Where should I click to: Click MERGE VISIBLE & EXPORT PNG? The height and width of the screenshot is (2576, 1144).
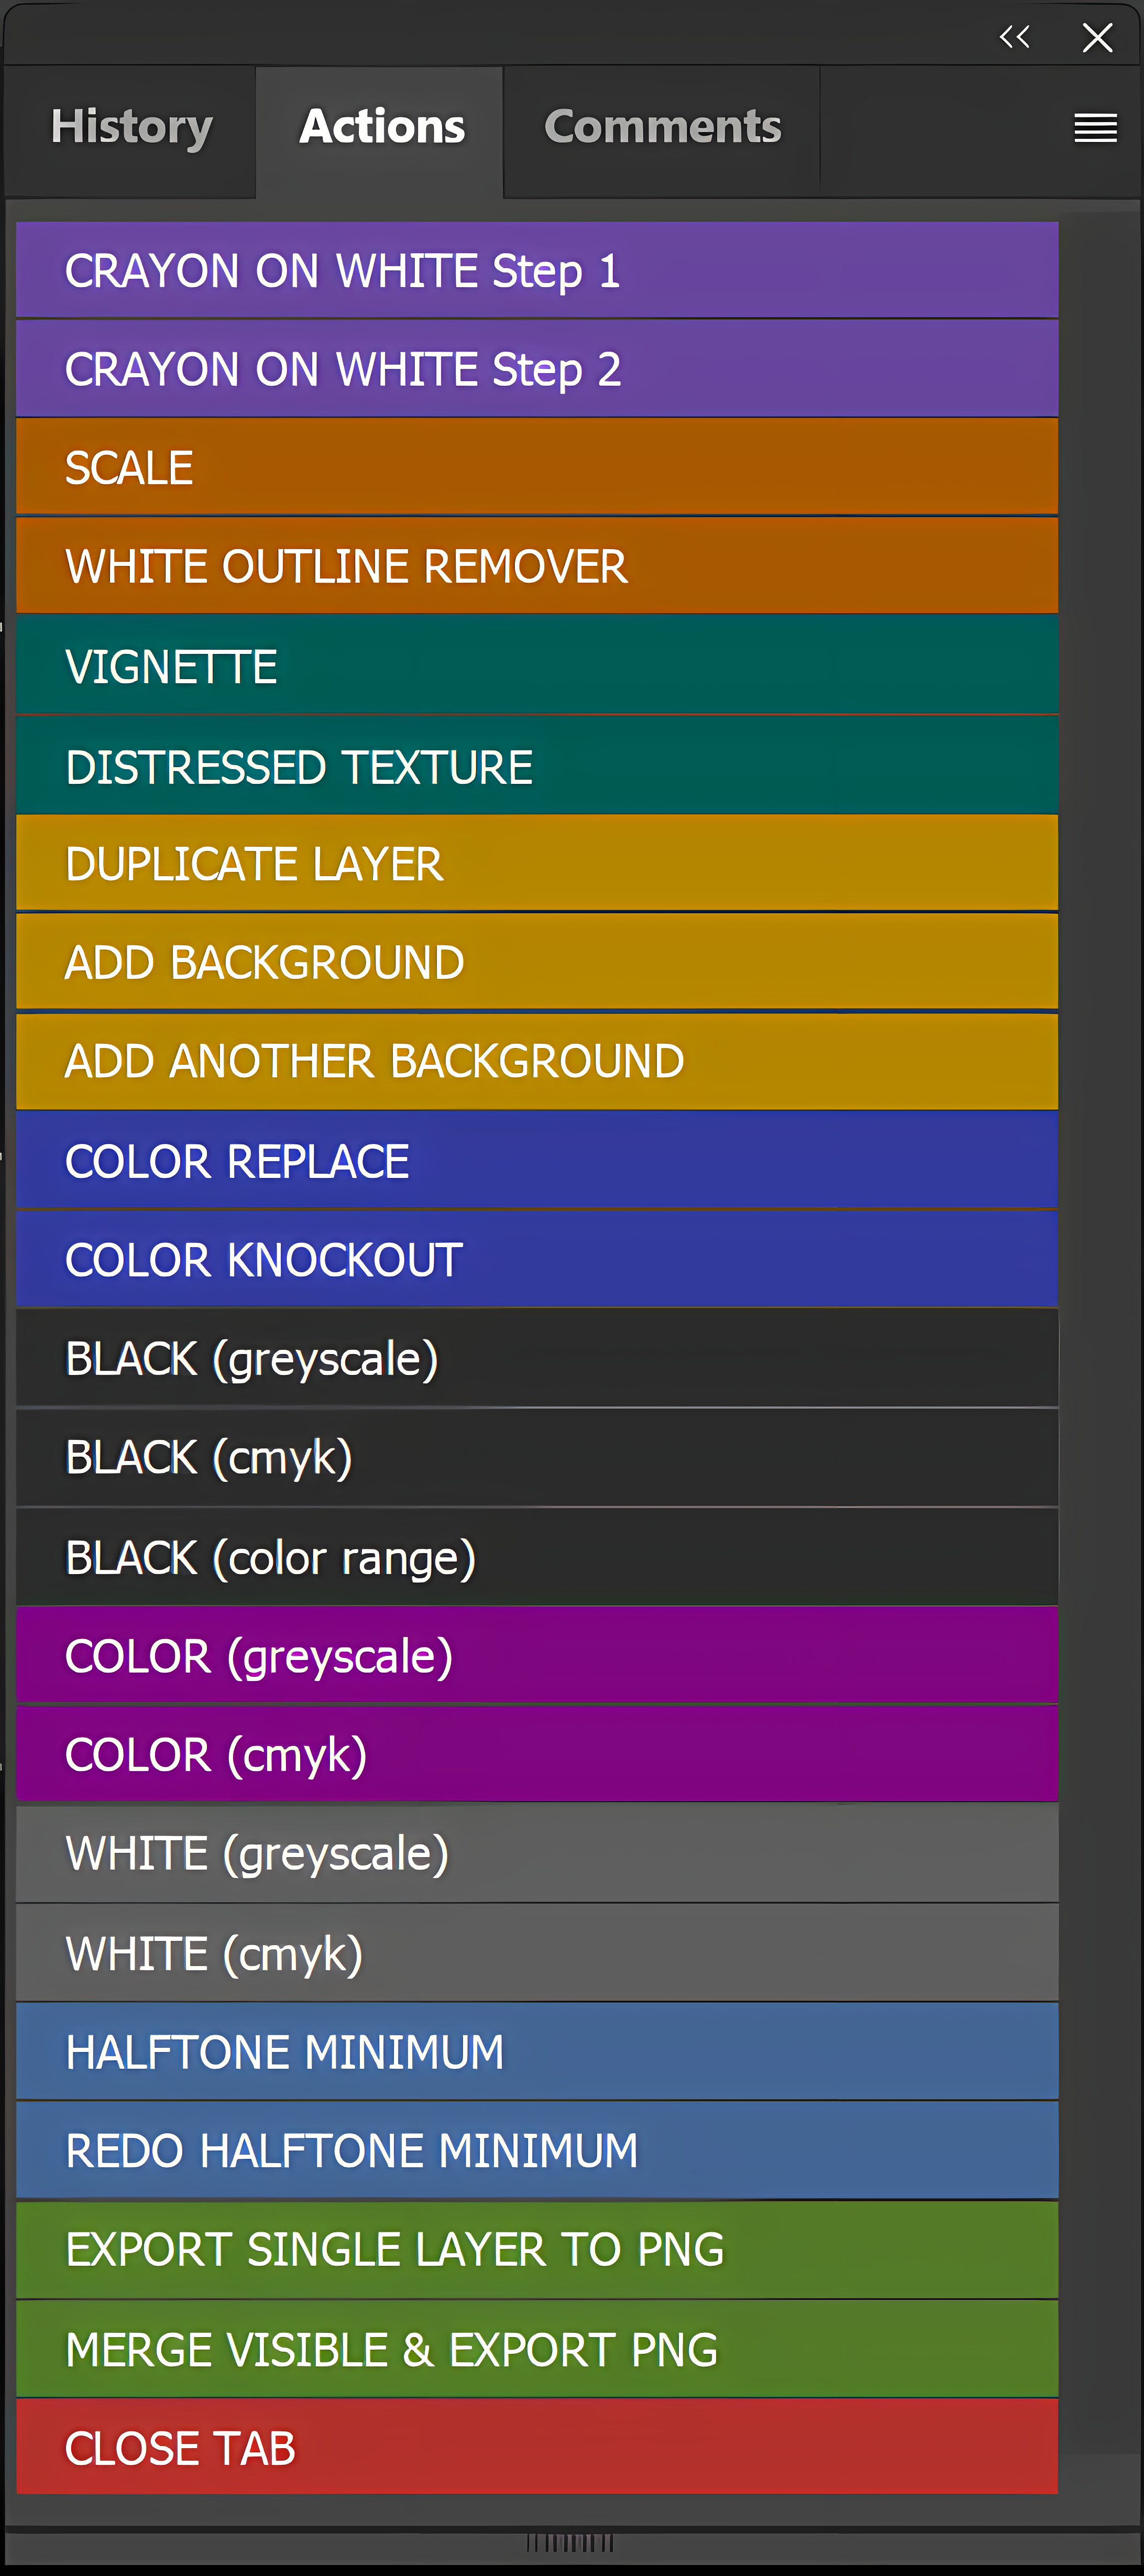click(x=537, y=2350)
